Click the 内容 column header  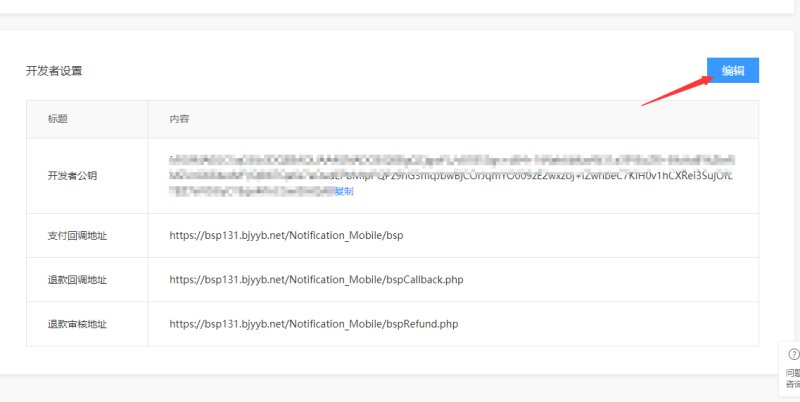[x=179, y=119]
